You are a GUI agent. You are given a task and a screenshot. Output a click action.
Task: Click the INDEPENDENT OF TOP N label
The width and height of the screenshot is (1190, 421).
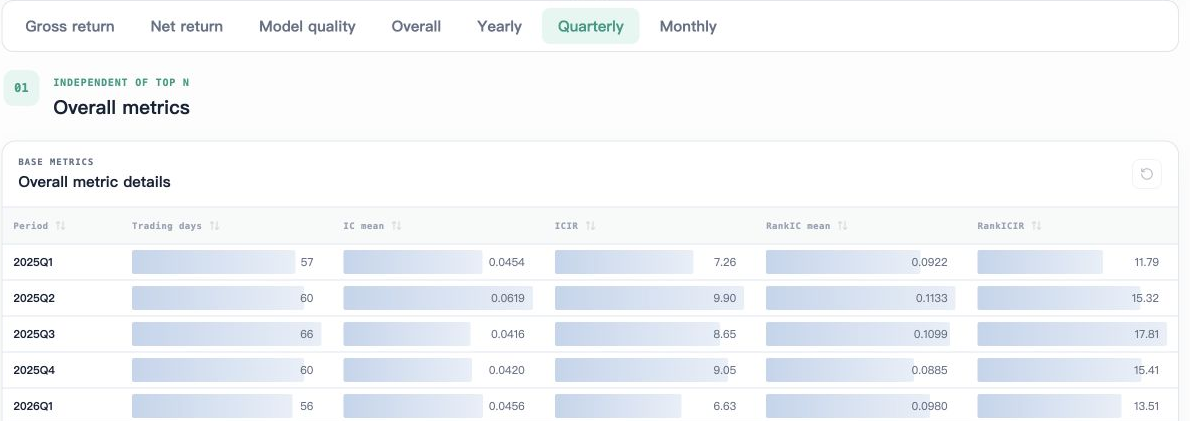121,83
